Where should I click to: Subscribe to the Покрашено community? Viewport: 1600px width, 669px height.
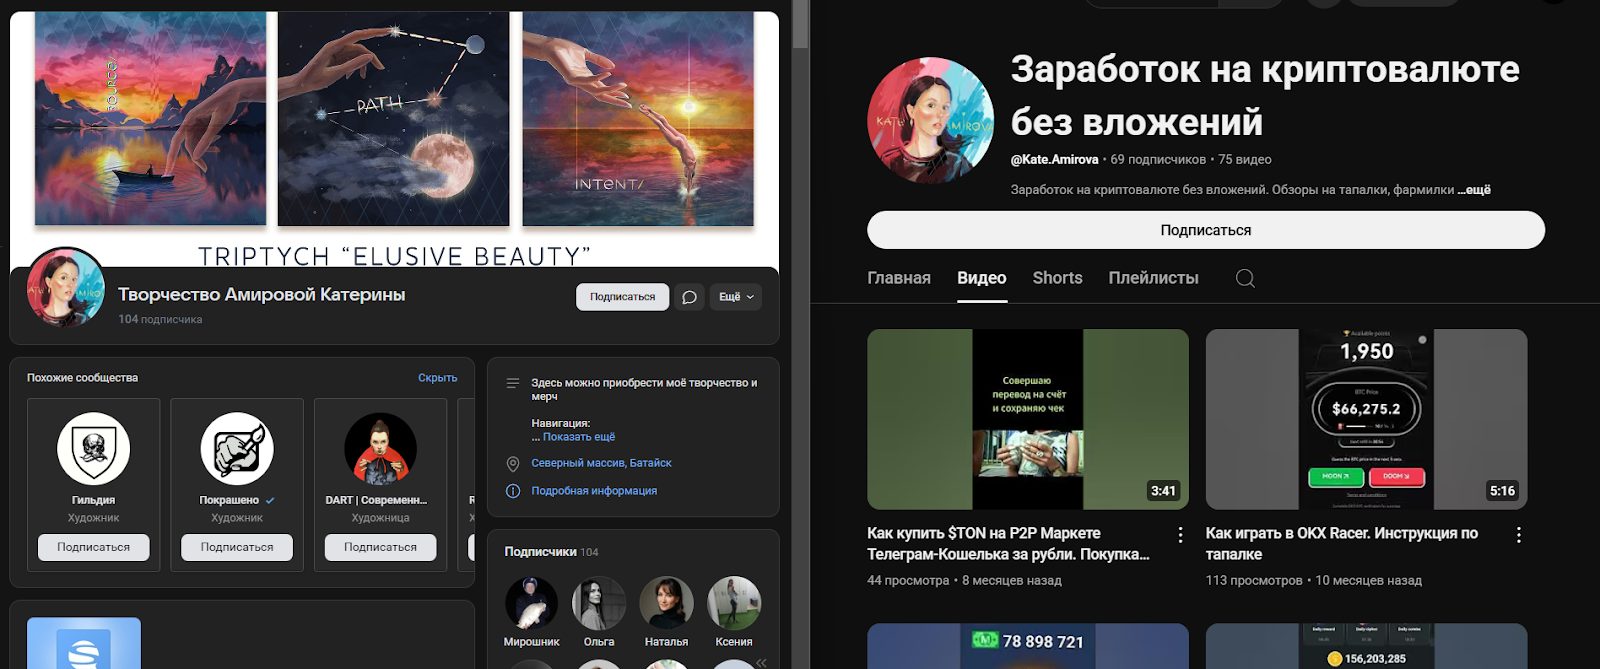pos(237,547)
